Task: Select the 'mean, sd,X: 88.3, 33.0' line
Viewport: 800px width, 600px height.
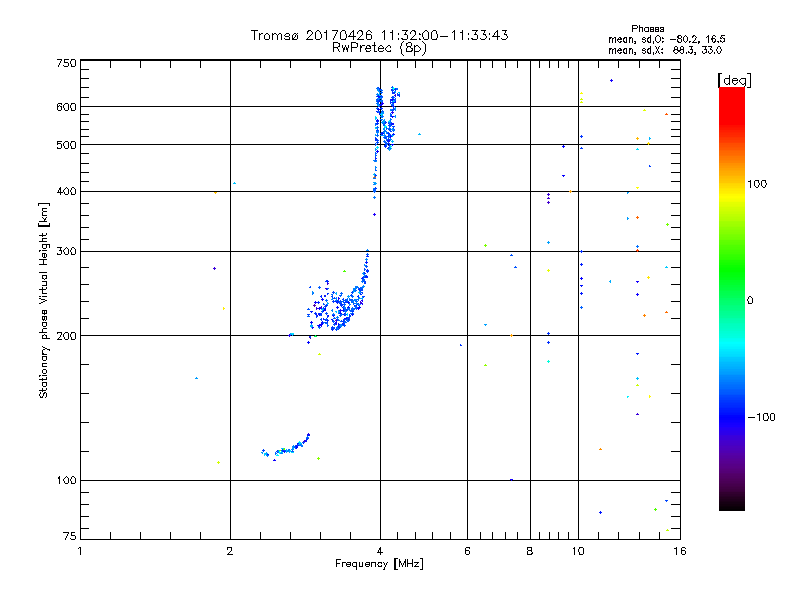Action: 665,50
